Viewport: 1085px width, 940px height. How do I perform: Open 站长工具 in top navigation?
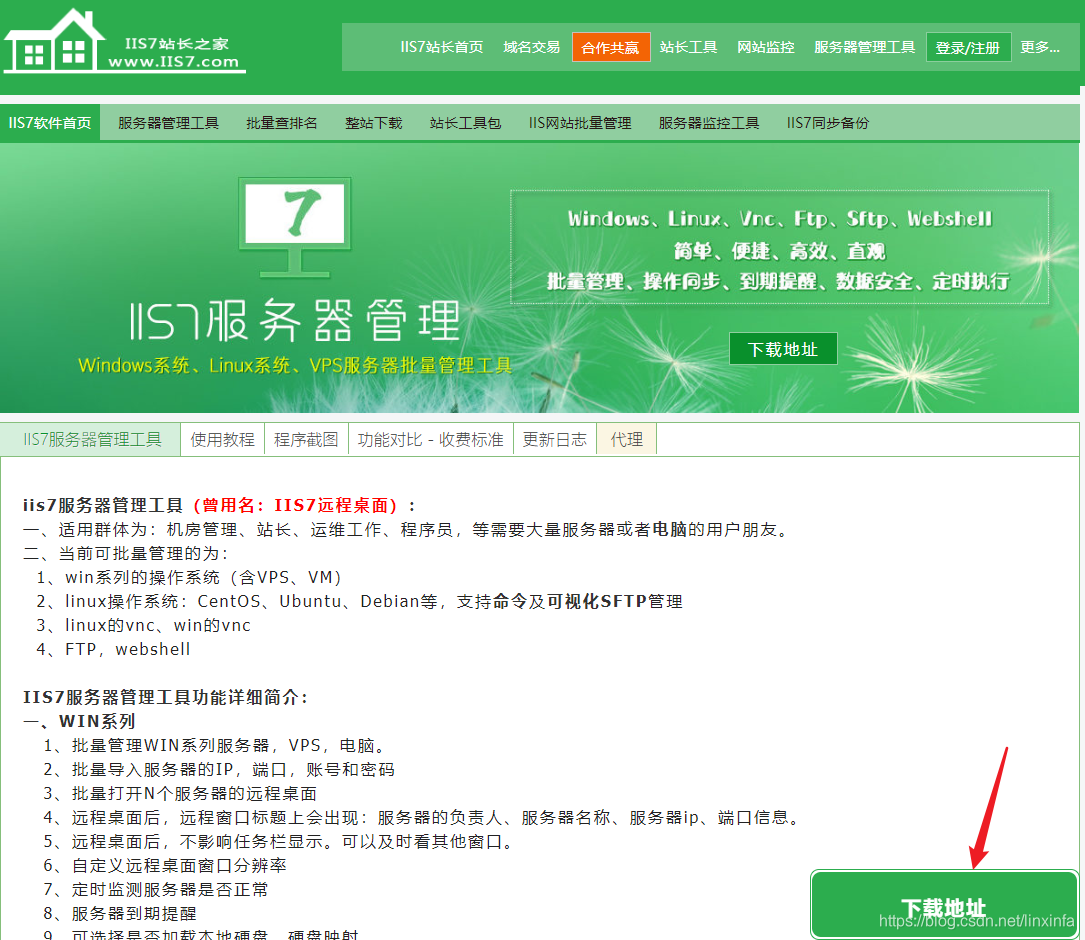tap(689, 47)
